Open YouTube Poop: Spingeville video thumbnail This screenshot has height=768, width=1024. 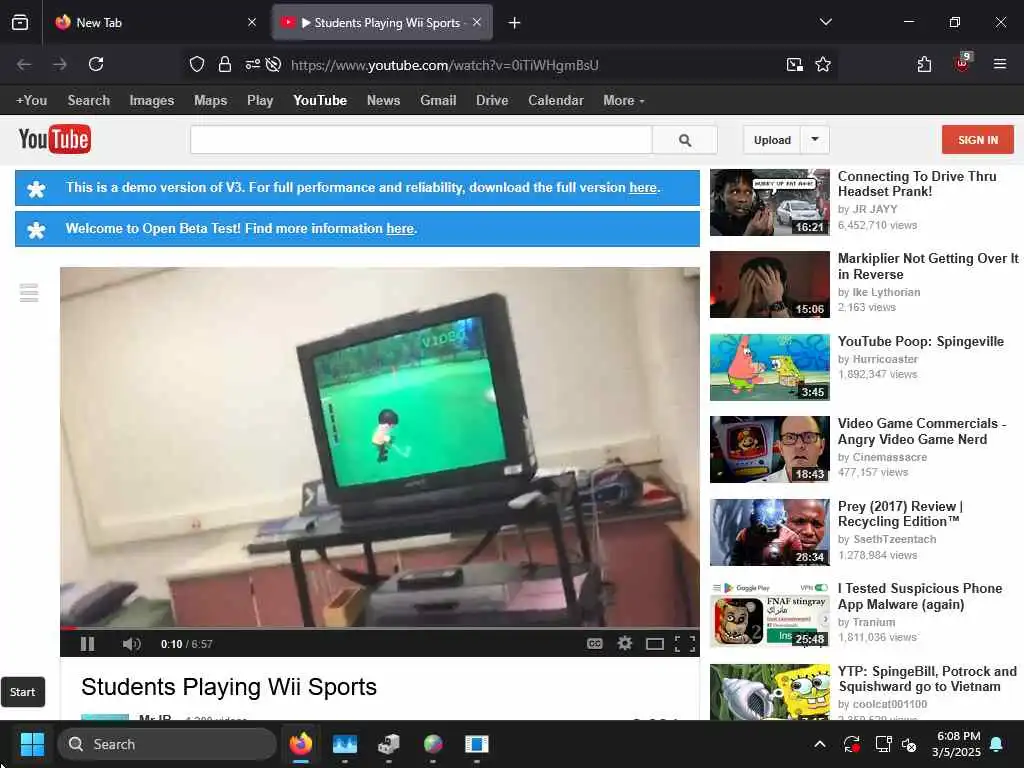pos(770,367)
